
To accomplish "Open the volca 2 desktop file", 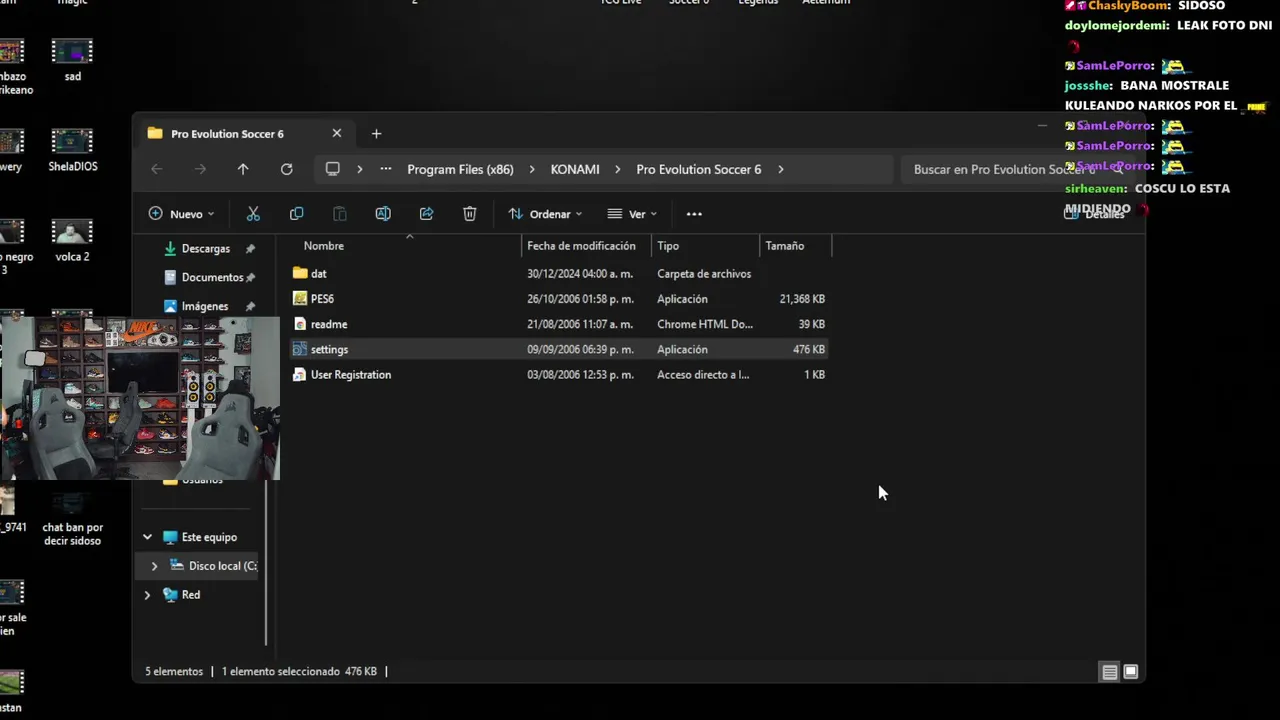I will (72, 240).
